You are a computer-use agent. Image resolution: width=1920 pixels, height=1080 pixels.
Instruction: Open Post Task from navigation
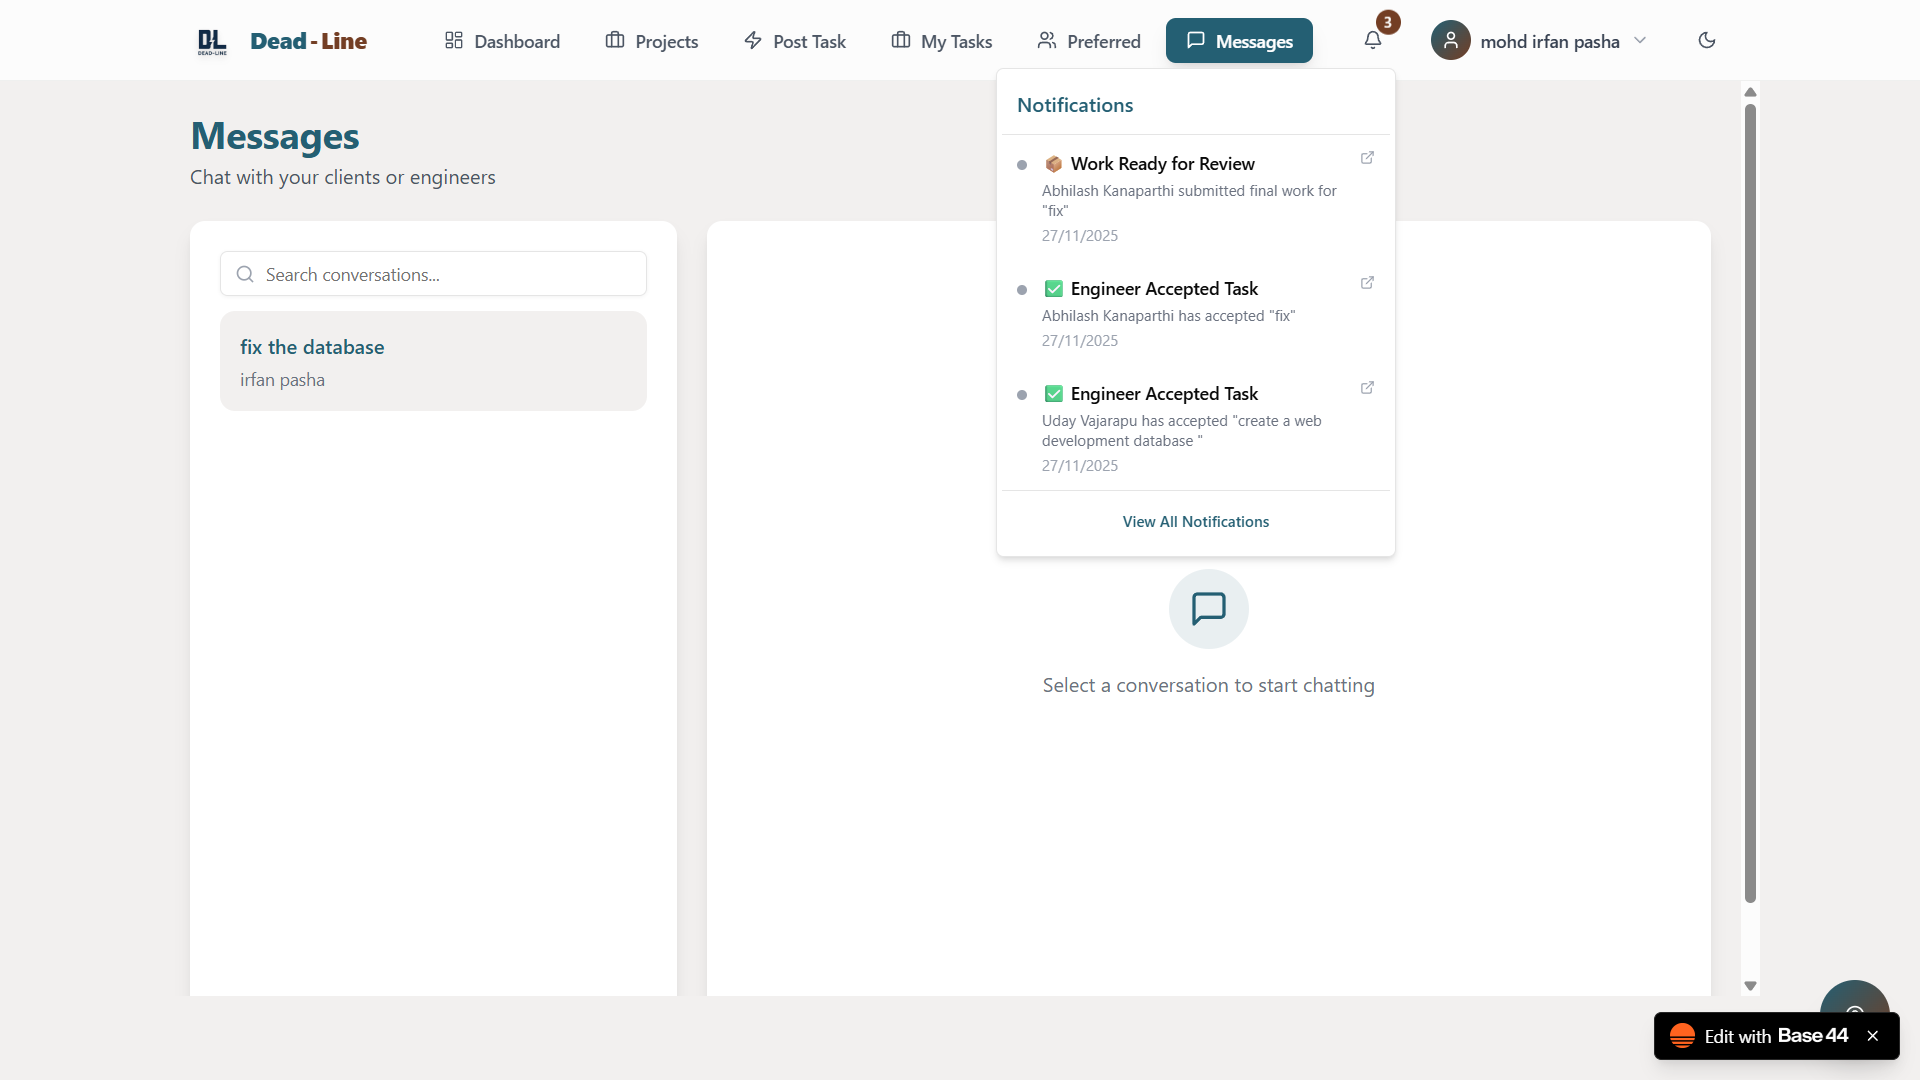coord(795,41)
